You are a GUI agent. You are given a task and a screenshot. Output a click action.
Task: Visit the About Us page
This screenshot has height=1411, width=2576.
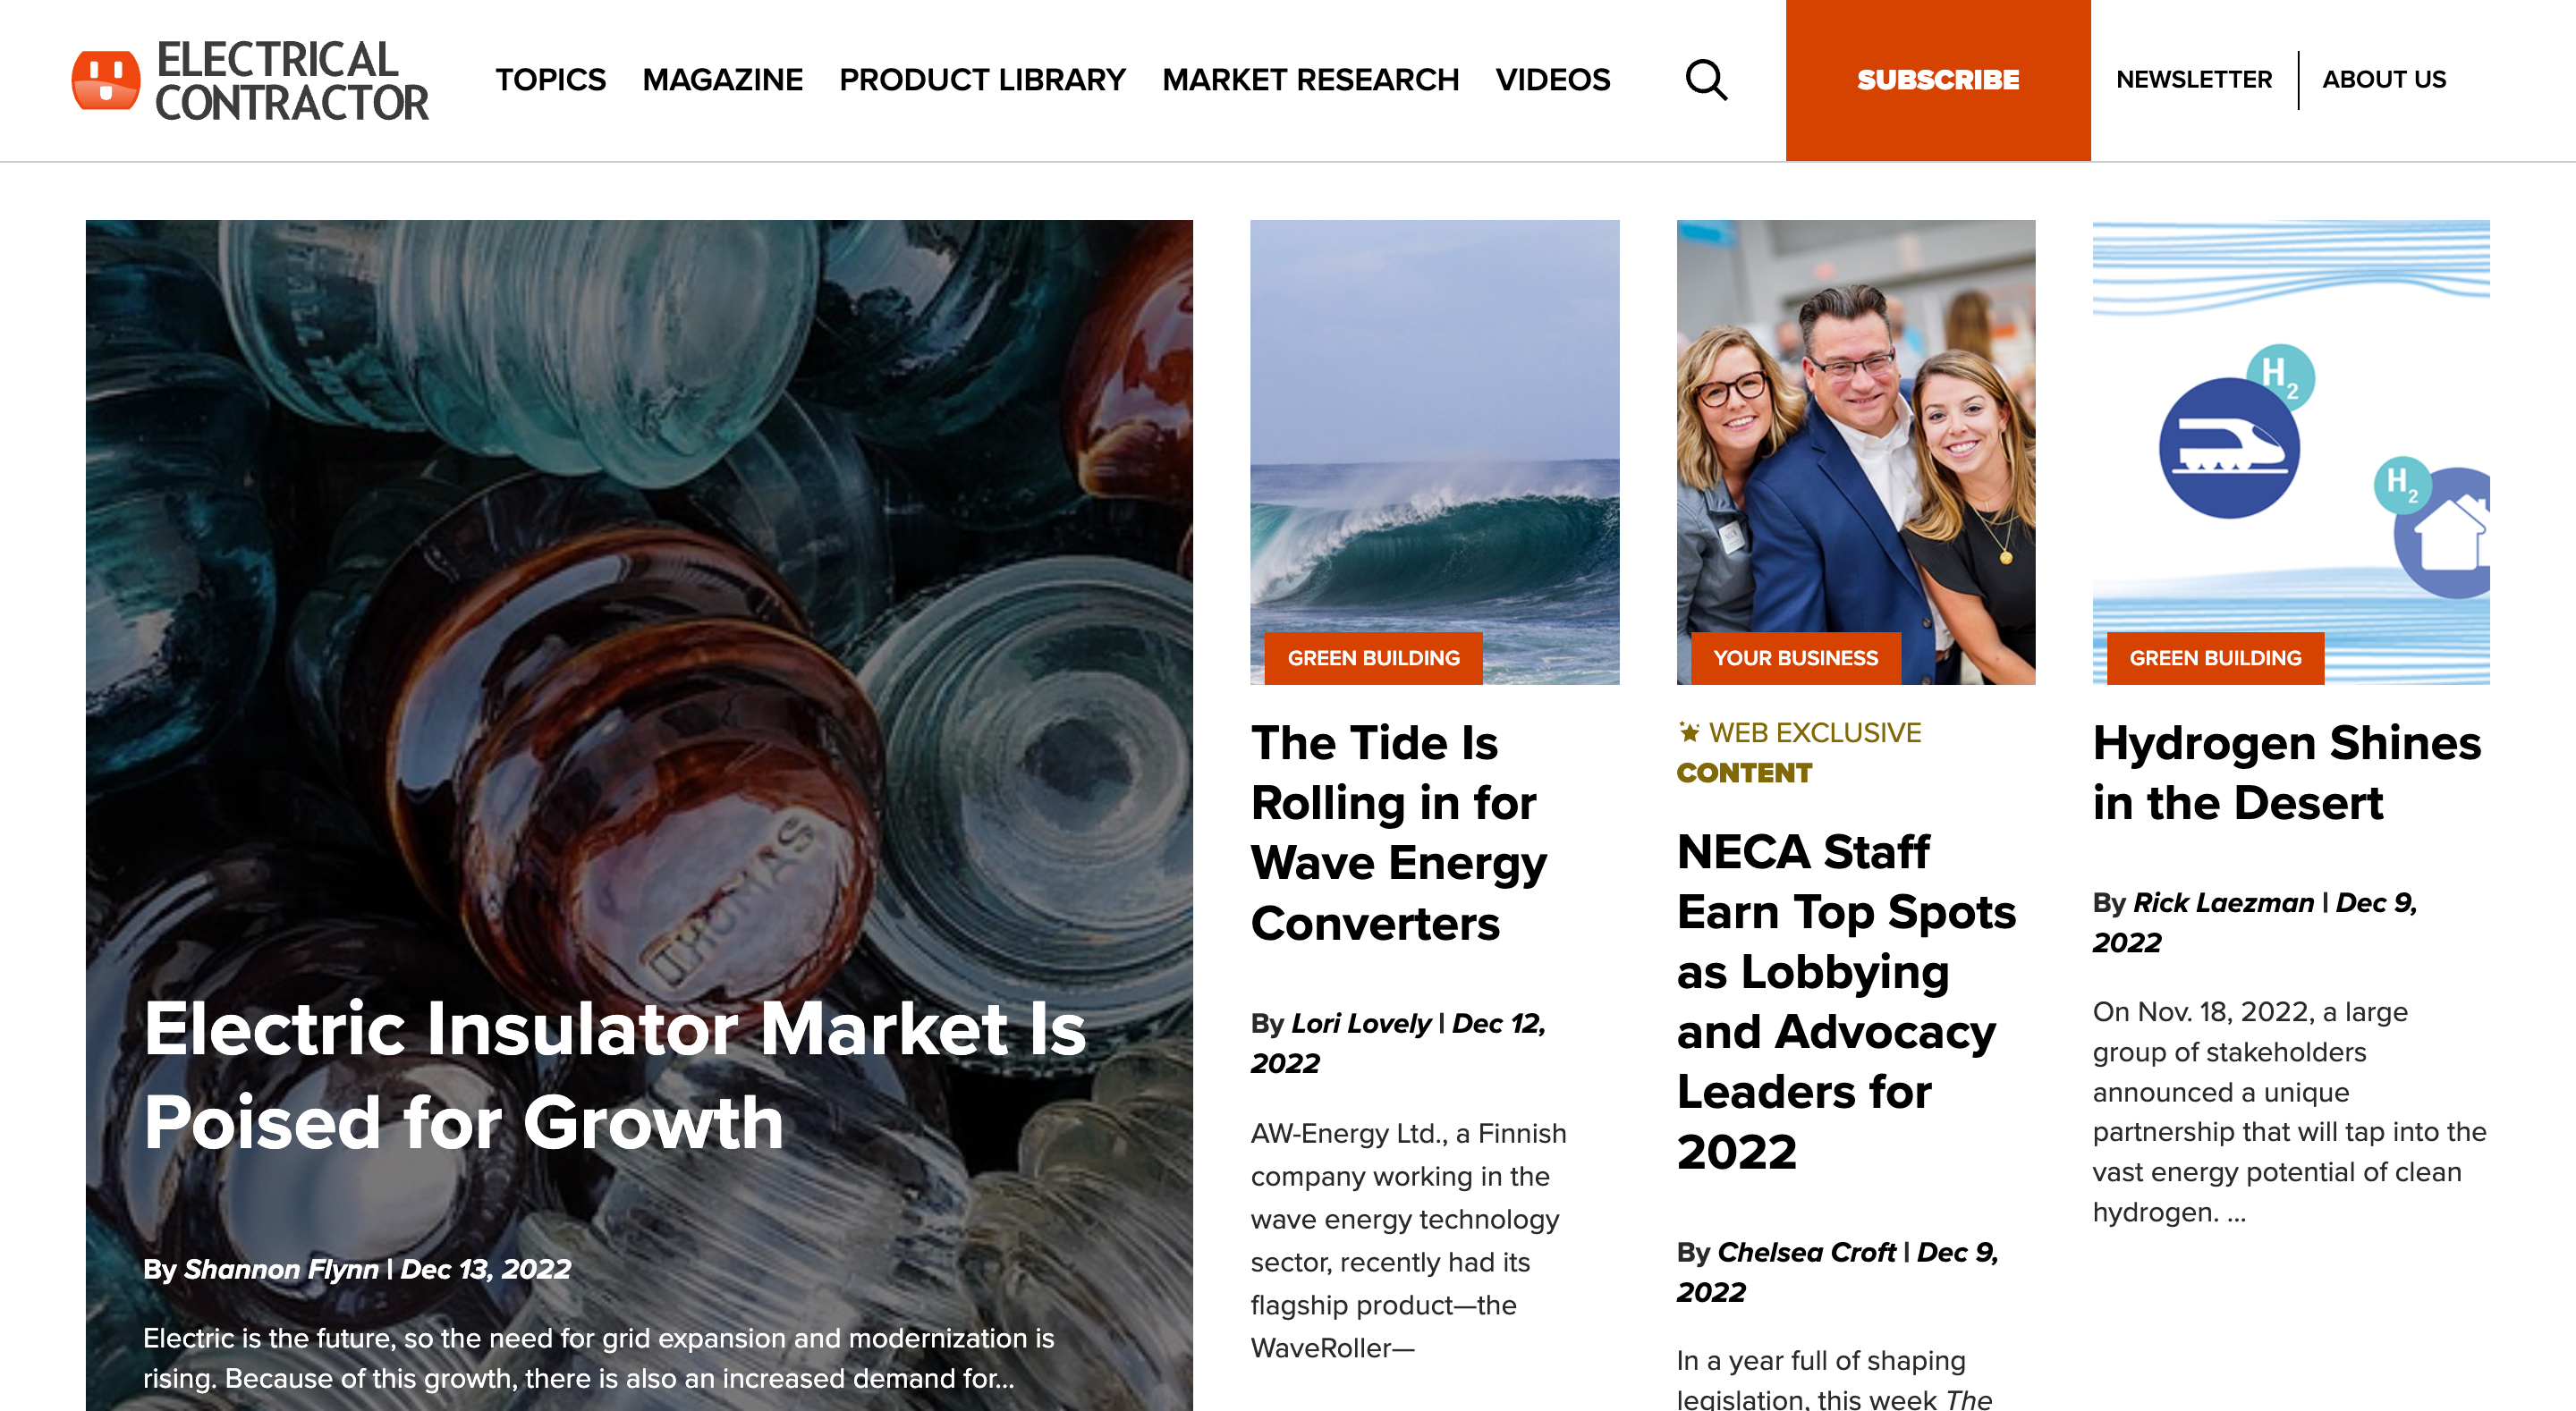tap(2383, 80)
